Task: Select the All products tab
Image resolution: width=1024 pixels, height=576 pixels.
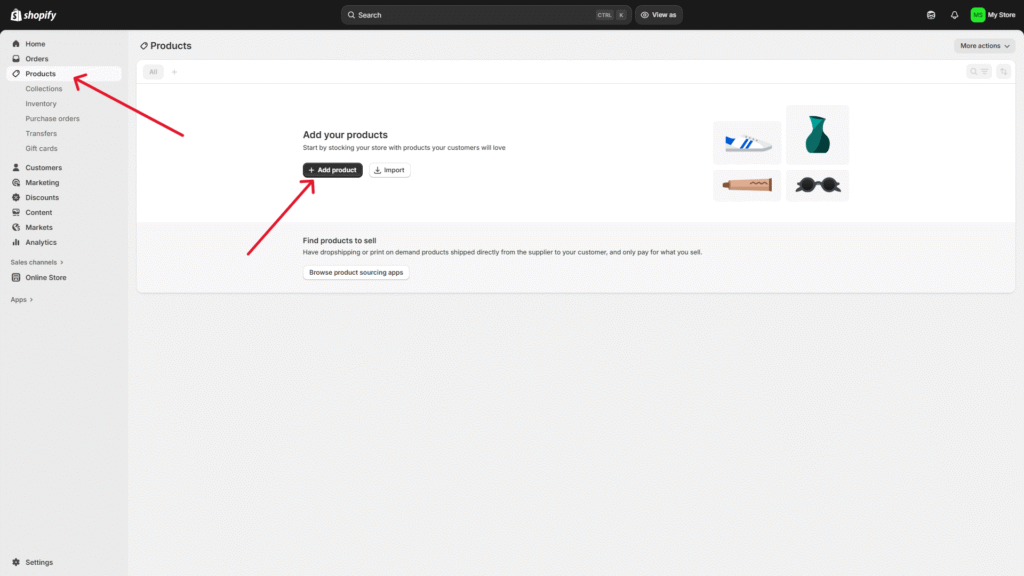Action: tap(153, 72)
